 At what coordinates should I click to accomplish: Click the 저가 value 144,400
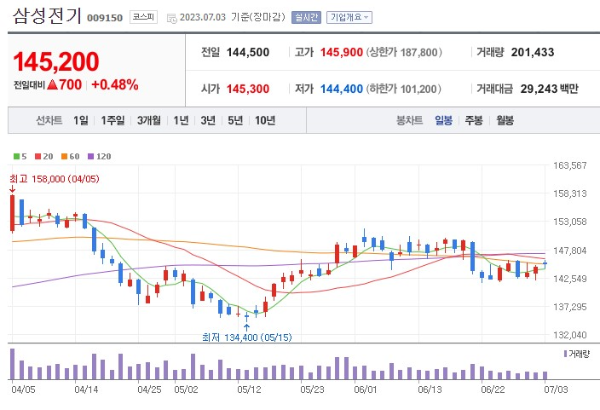tap(341, 89)
